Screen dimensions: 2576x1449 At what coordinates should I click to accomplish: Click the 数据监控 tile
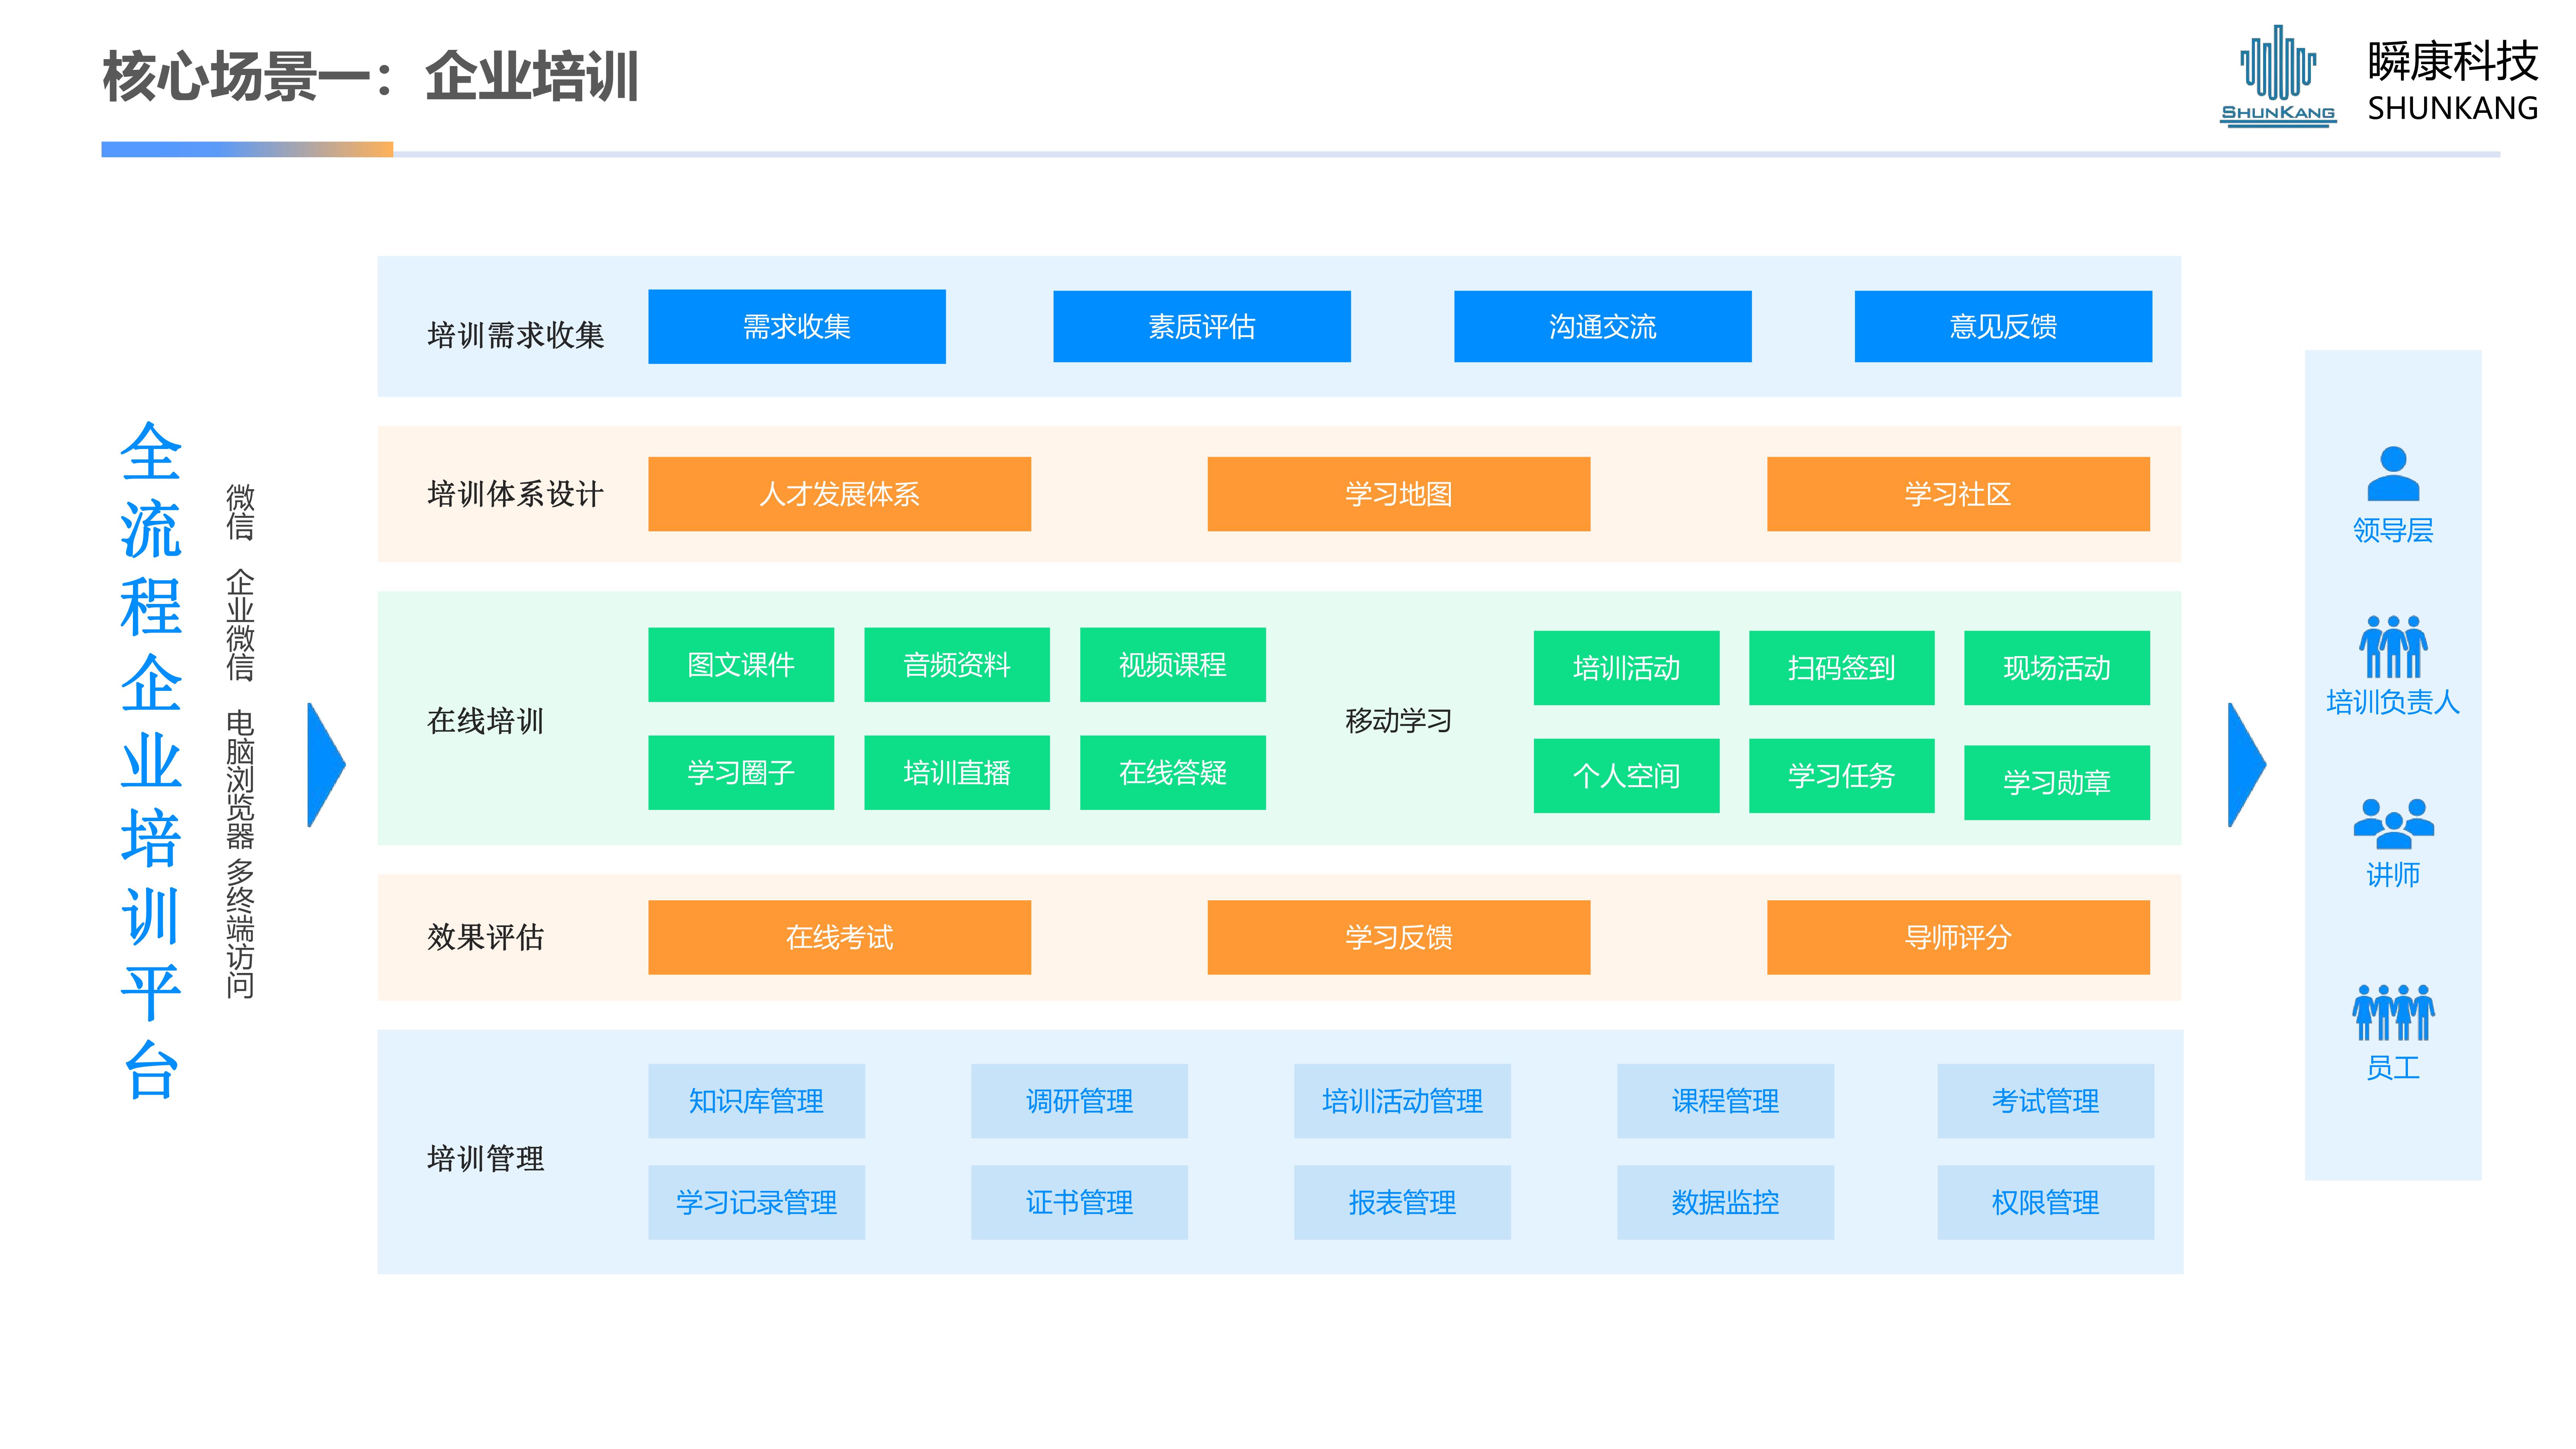1725,1202
